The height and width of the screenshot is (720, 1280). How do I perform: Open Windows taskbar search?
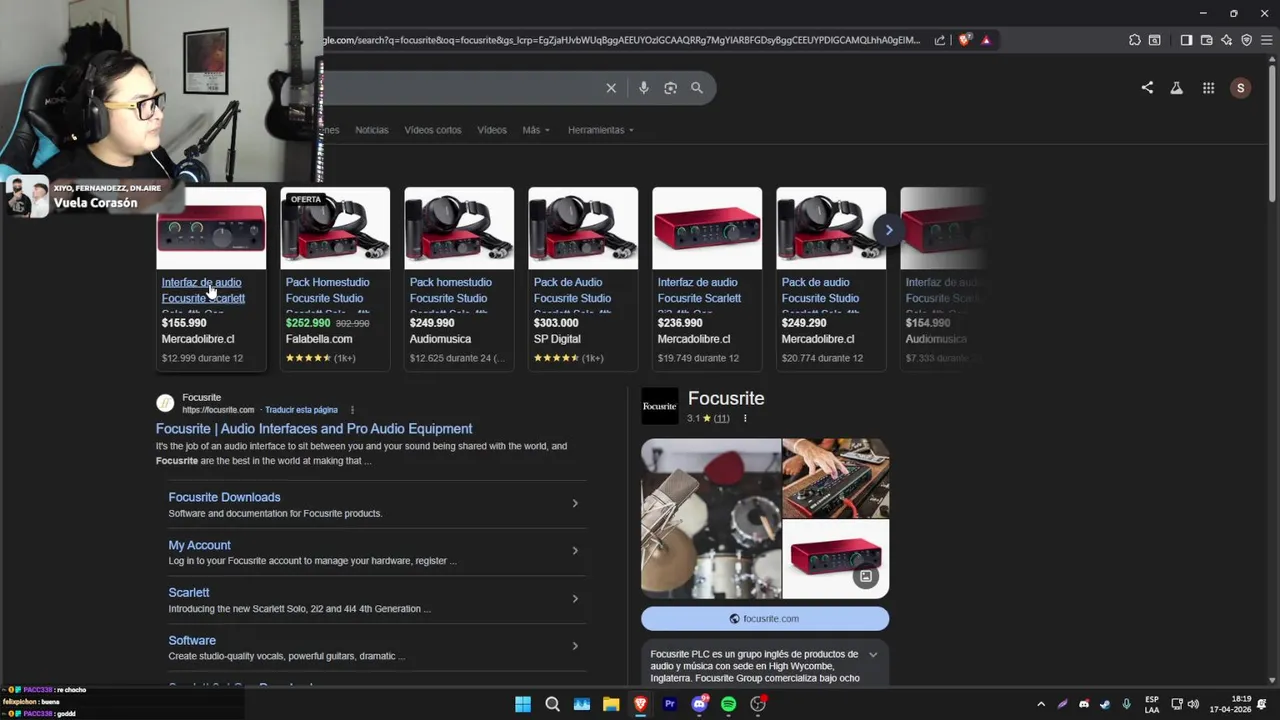(552, 704)
